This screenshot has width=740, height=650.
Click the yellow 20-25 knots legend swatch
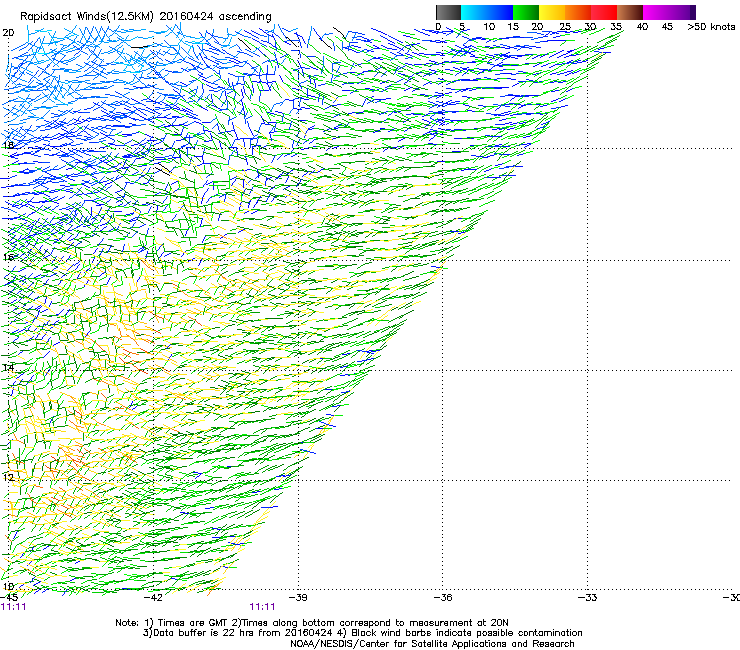coord(552,12)
